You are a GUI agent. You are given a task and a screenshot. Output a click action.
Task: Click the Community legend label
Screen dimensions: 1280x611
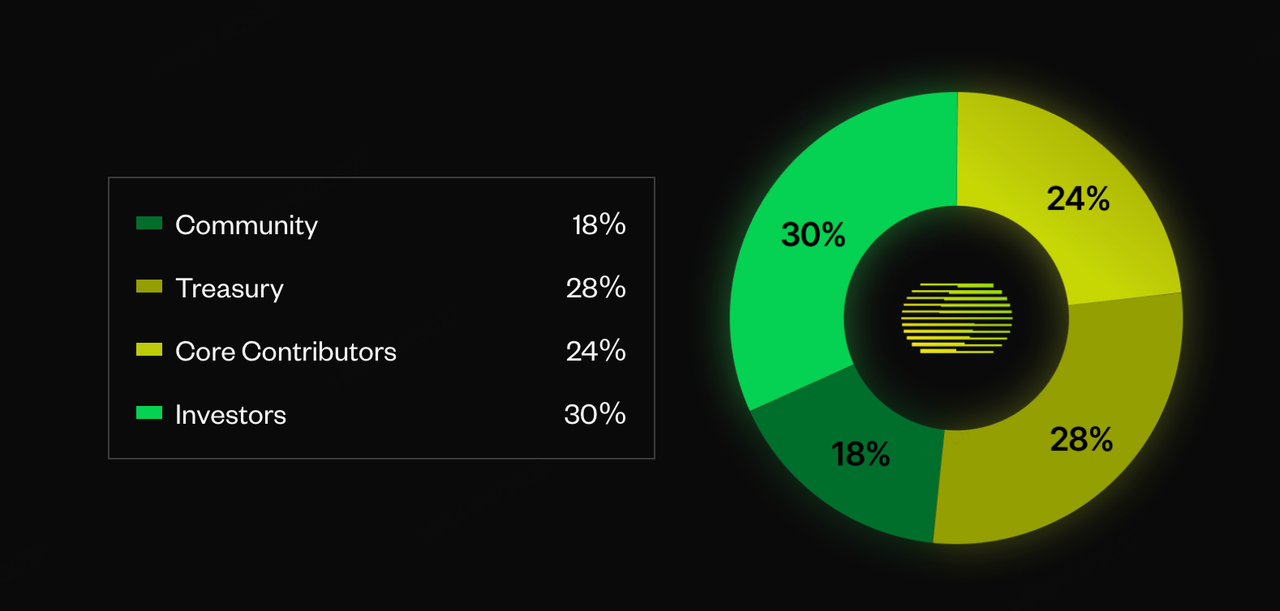coord(246,225)
